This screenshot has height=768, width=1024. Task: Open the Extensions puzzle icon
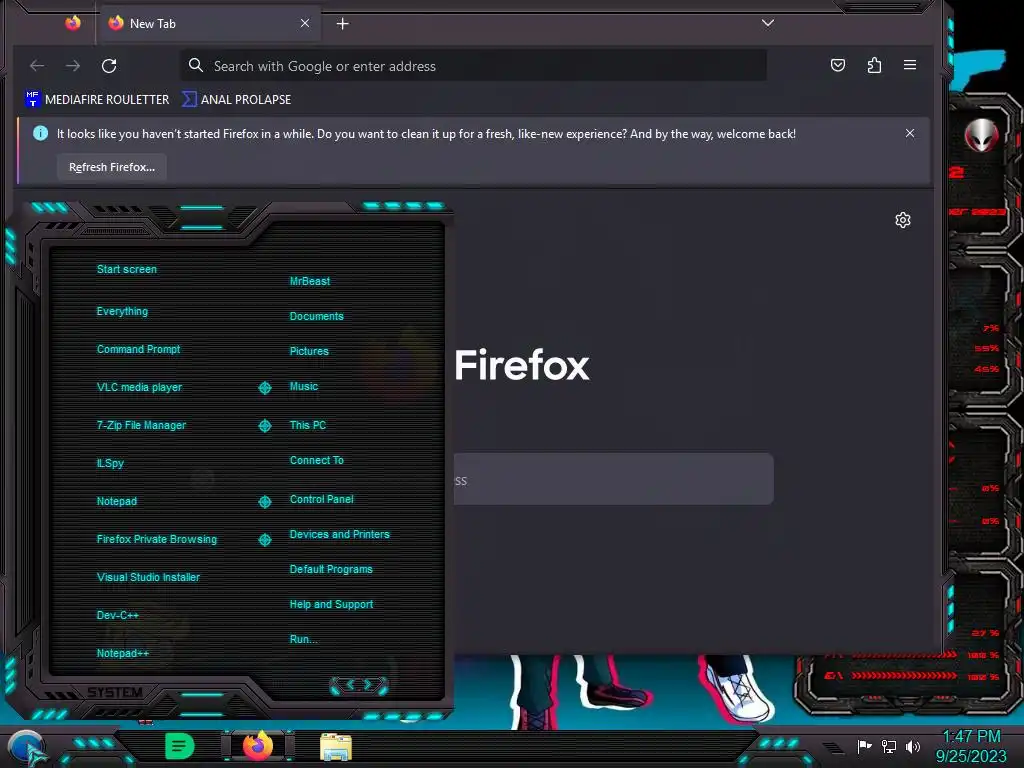click(x=874, y=65)
